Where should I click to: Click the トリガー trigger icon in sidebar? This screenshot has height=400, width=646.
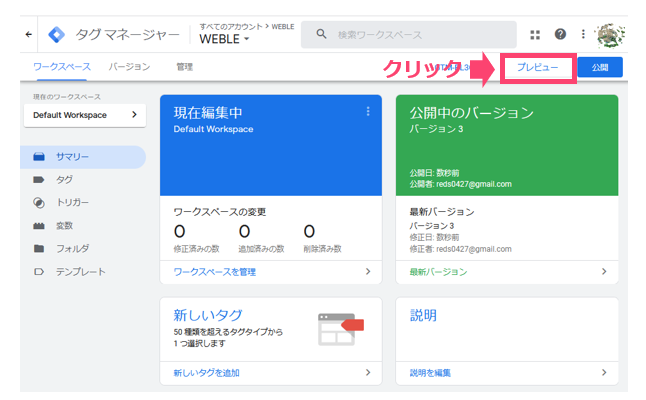pyautogui.click(x=39, y=203)
